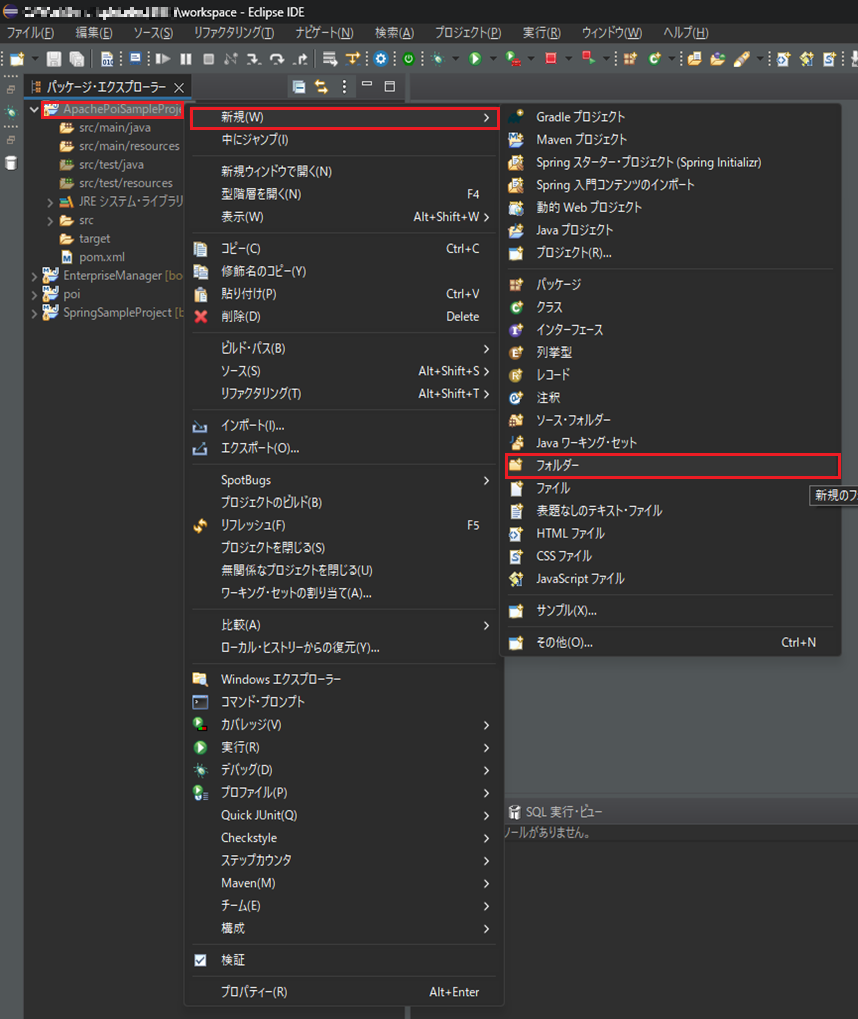Open the ウィンドウ(W) menu

tap(612, 32)
